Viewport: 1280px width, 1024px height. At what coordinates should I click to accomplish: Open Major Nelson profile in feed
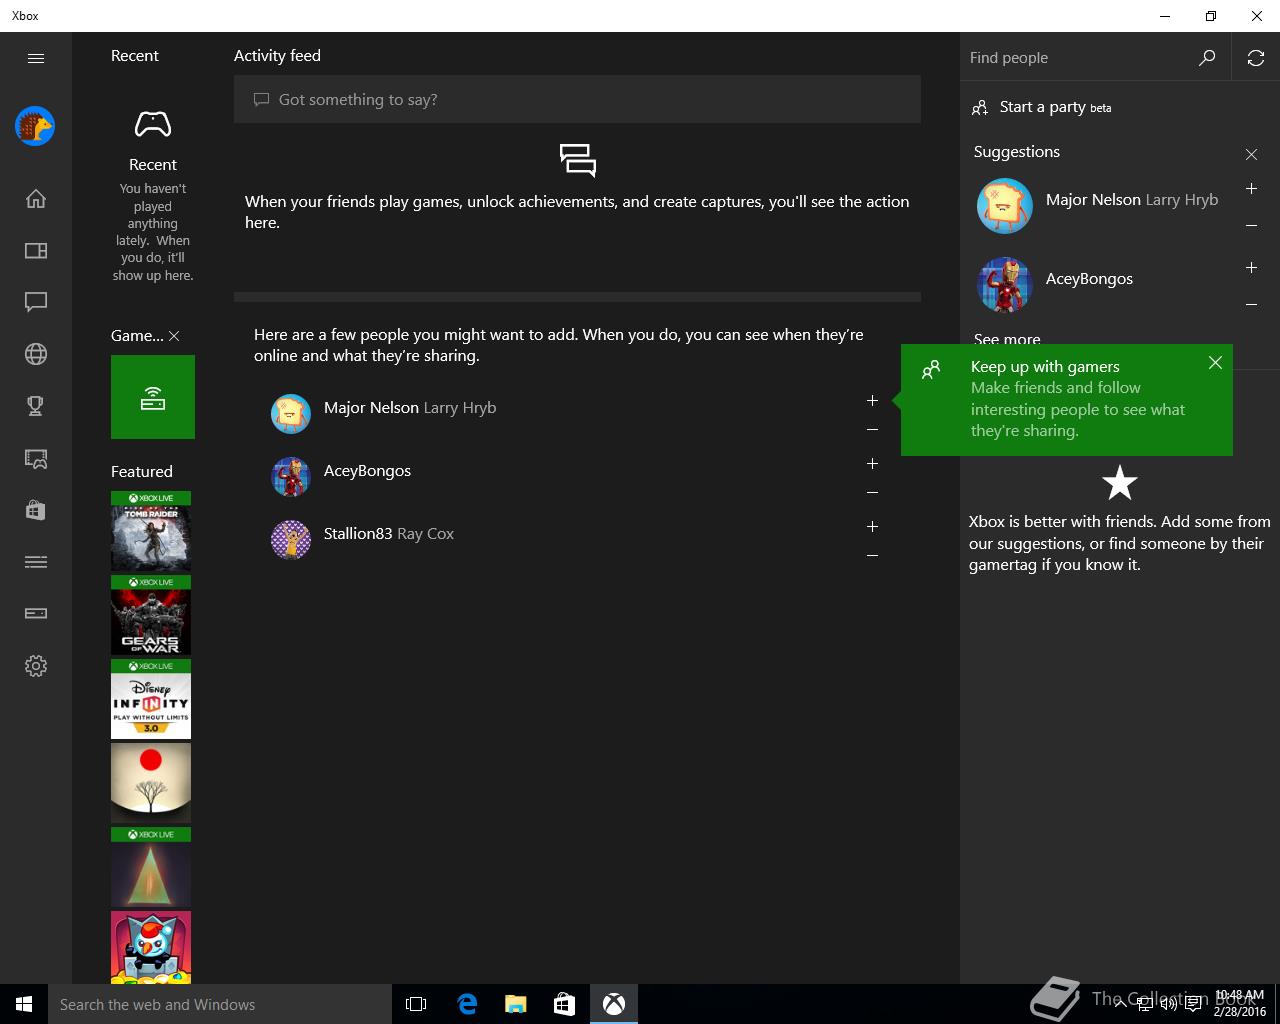coord(410,407)
